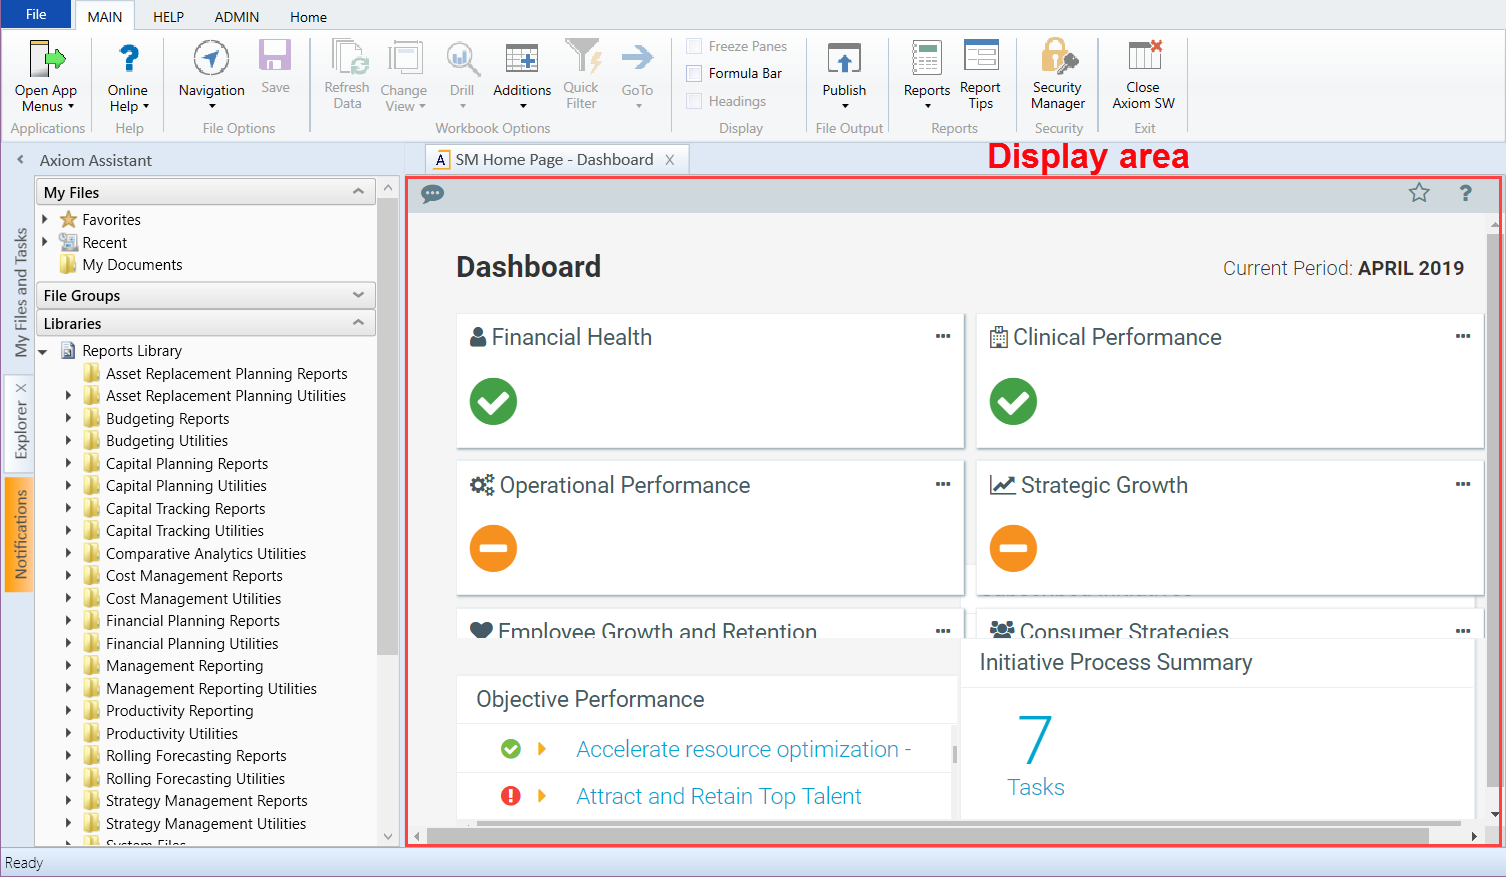Open Attract and Retain Top Talent link
Screen dimensions: 1506x877
pos(718,796)
